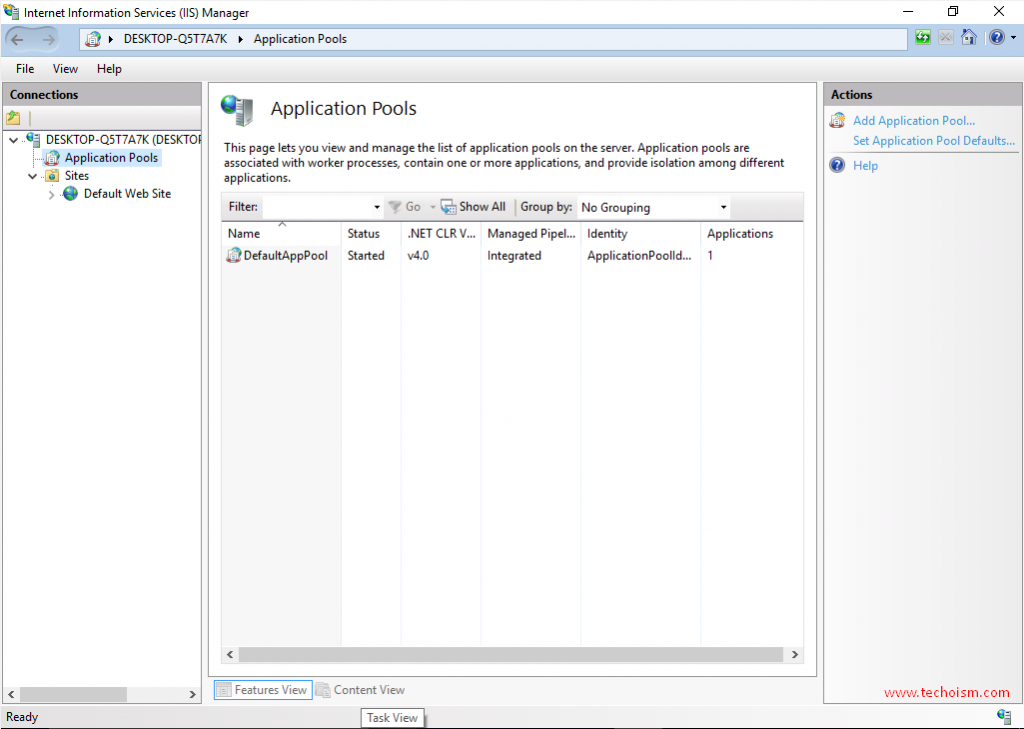Expand breadcrumb arrow before DESKTOP-Q5T7A7K
This screenshot has width=1024, height=729.
tap(110, 39)
